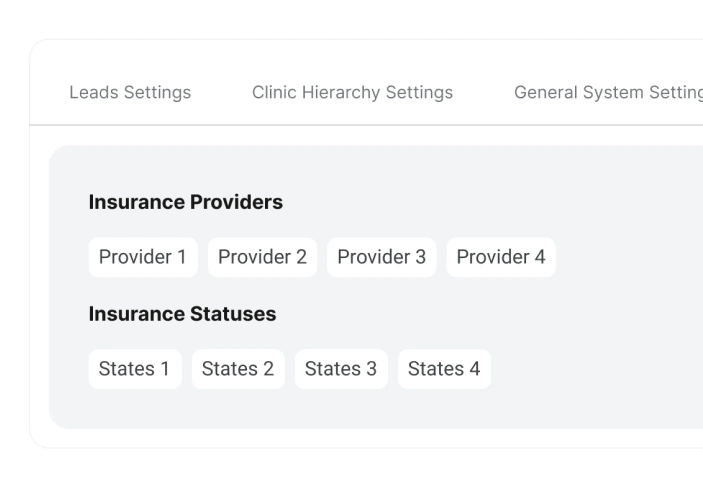The height and width of the screenshot is (489, 703).
Task: Choose the States 3 chip
Action: point(341,369)
